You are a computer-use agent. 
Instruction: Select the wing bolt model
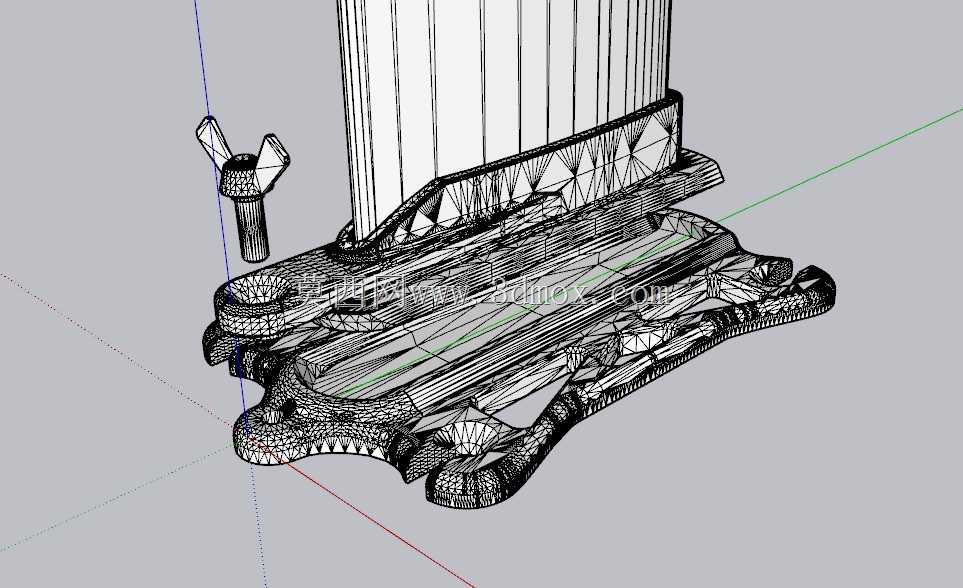click(x=243, y=187)
